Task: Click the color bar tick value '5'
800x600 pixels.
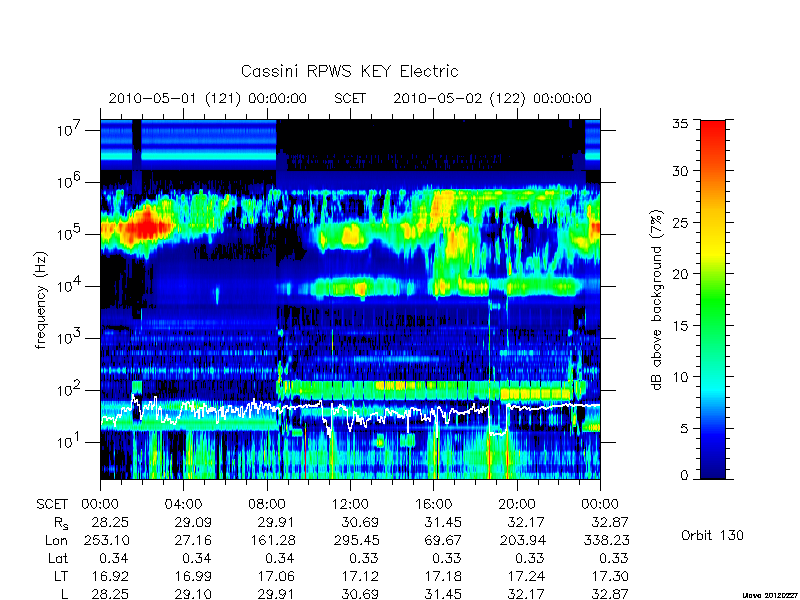Action: click(x=685, y=429)
